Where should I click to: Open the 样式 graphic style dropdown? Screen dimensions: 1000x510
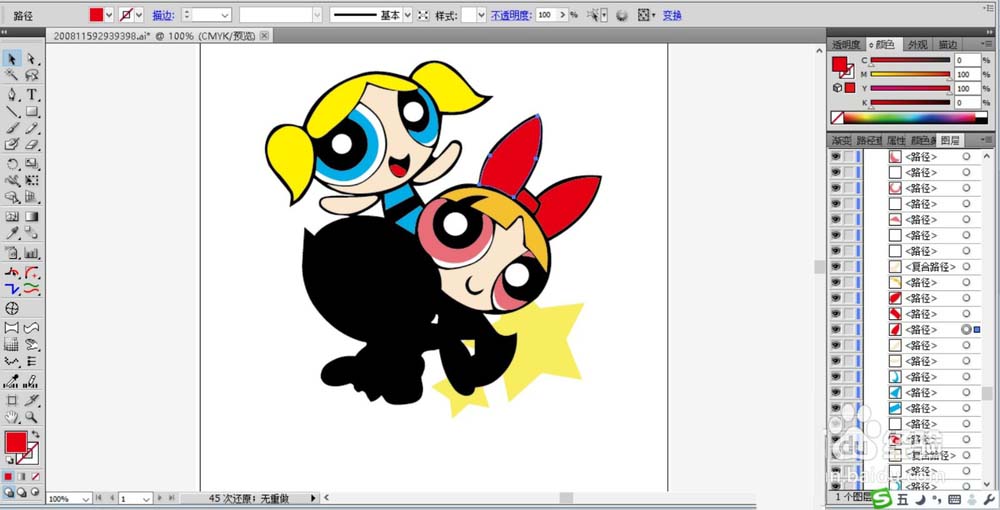482,15
